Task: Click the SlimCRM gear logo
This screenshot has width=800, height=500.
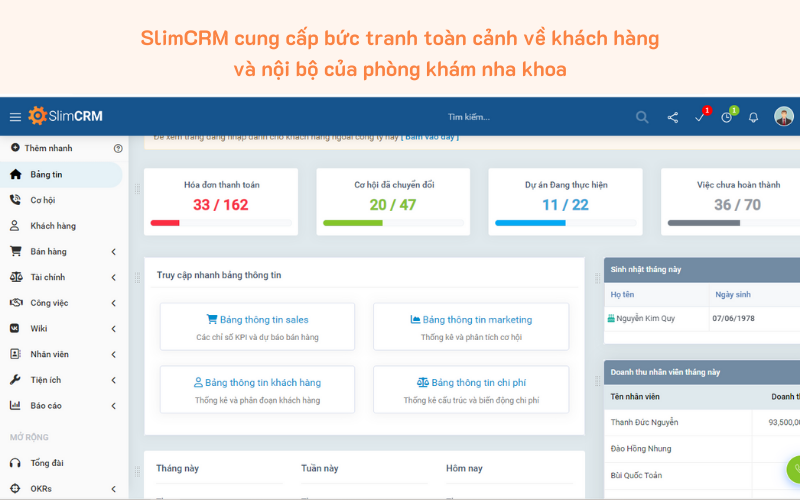Action: pyautogui.click(x=37, y=116)
